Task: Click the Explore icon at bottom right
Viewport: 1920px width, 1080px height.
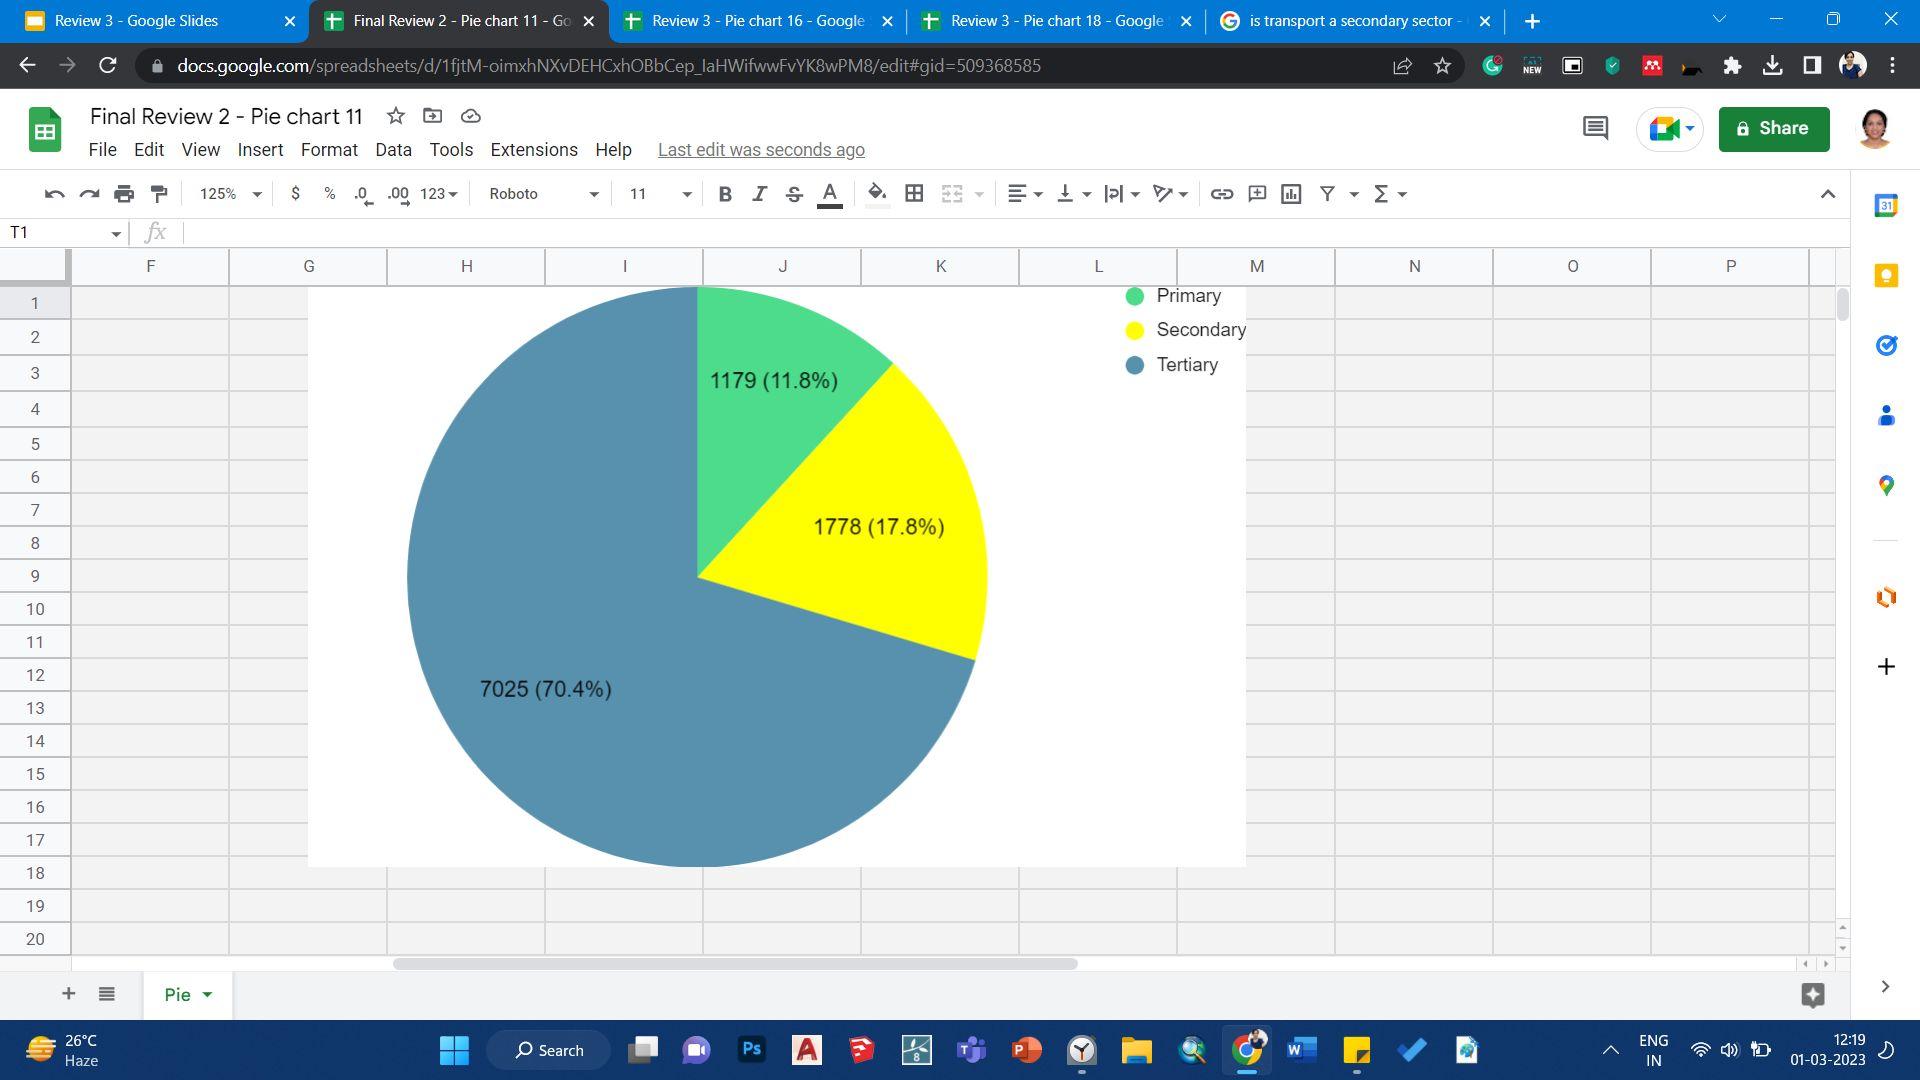Action: tap(1812, 994)
